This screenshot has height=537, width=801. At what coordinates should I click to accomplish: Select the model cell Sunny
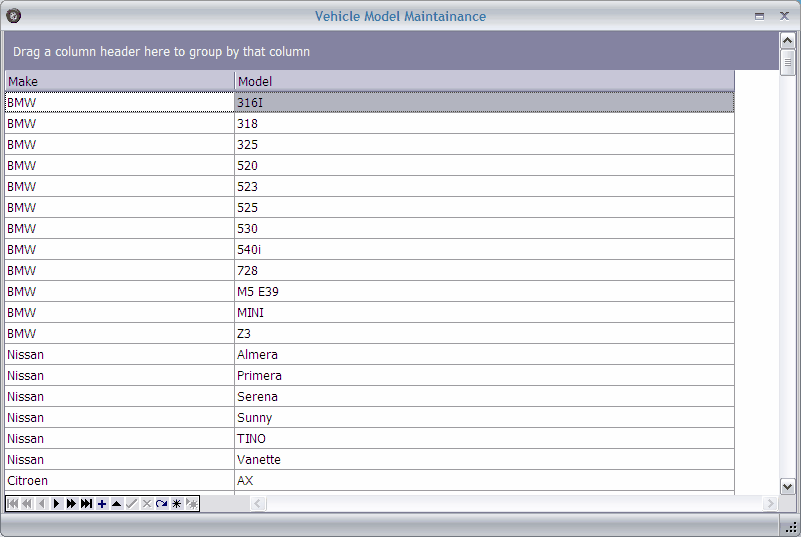tap(484, 417)
